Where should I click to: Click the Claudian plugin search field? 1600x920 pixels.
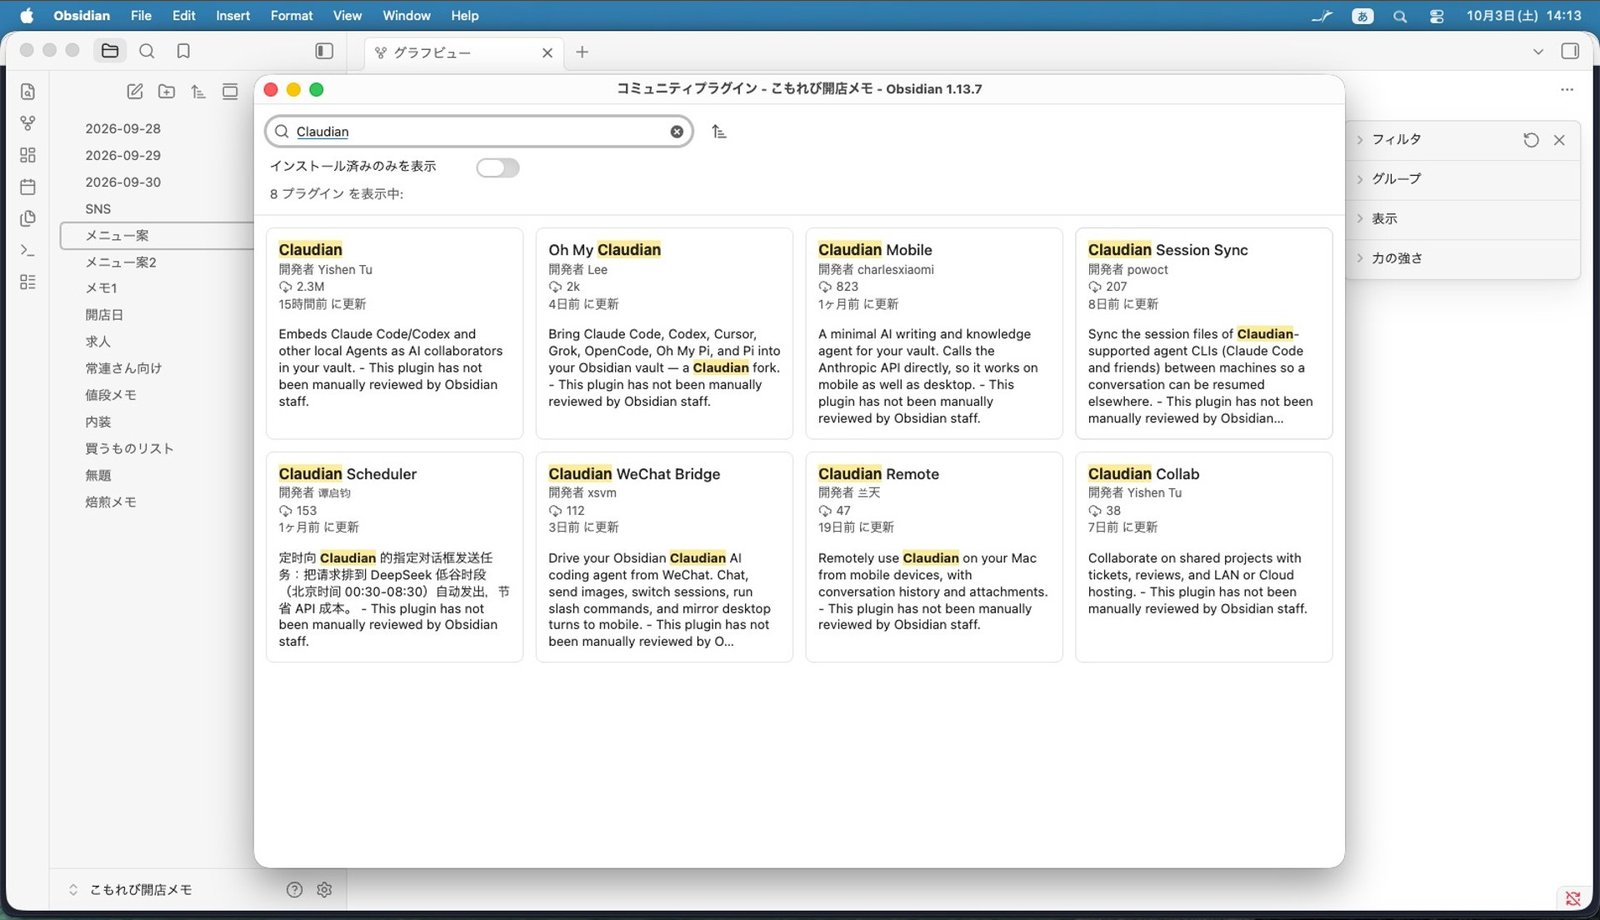point(478,132)
